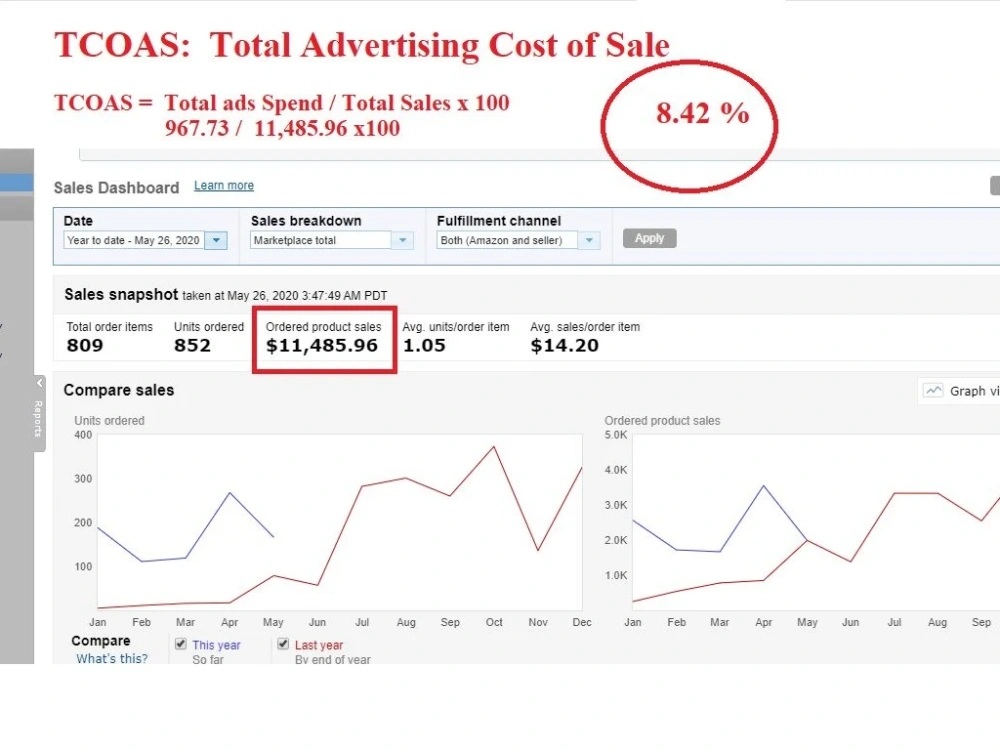This screenshot has width=1000, height=750.
Task: Click the Sales Dashboard heading
Action: pos(116,188)
